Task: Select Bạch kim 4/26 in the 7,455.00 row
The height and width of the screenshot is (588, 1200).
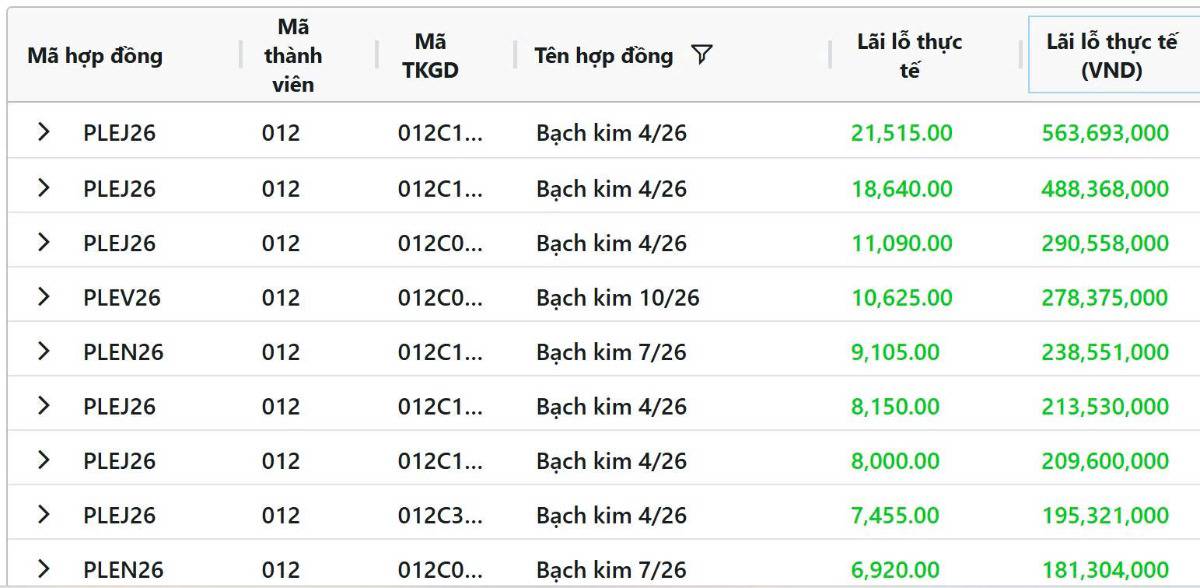Action: tap(611, 515)
